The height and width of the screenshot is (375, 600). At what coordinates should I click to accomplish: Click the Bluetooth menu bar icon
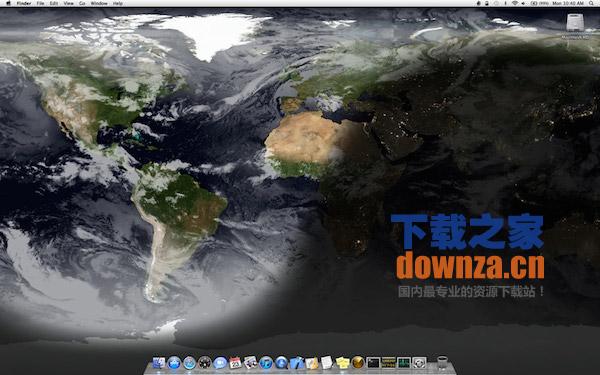pos(505,3)
